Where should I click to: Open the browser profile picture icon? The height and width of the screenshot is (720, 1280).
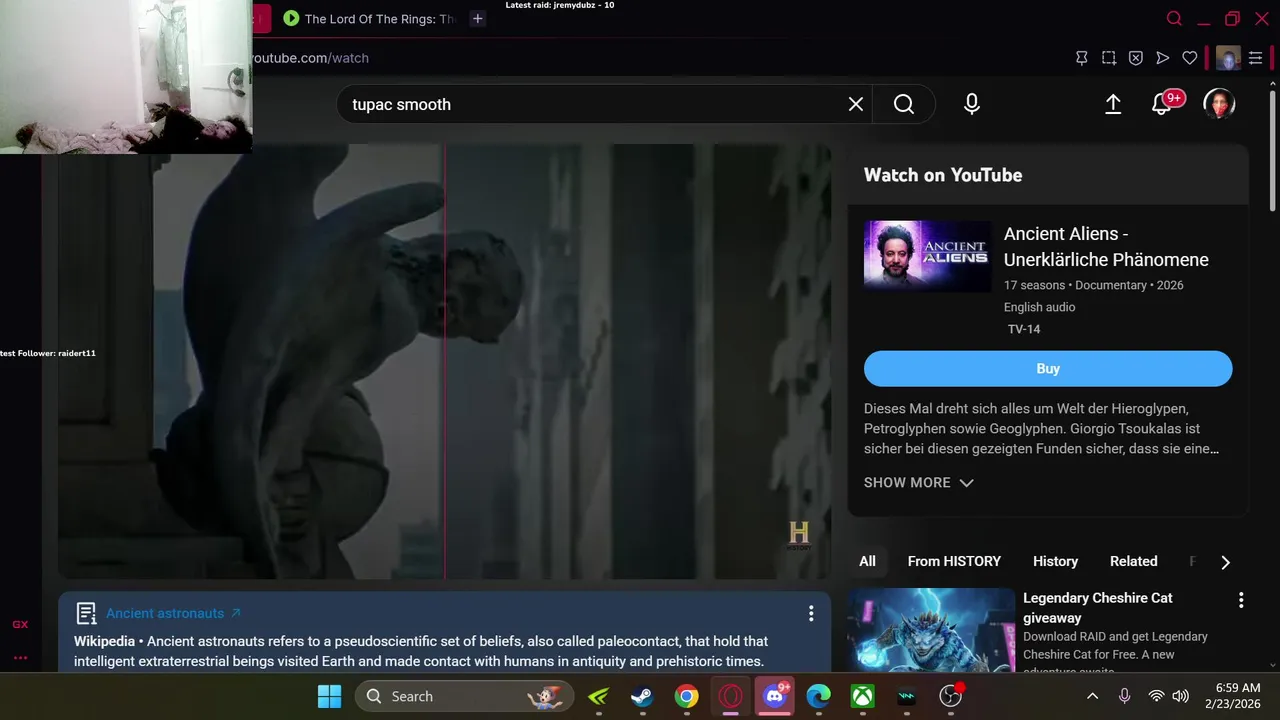pyautogui.click(x=1228, y=58)
